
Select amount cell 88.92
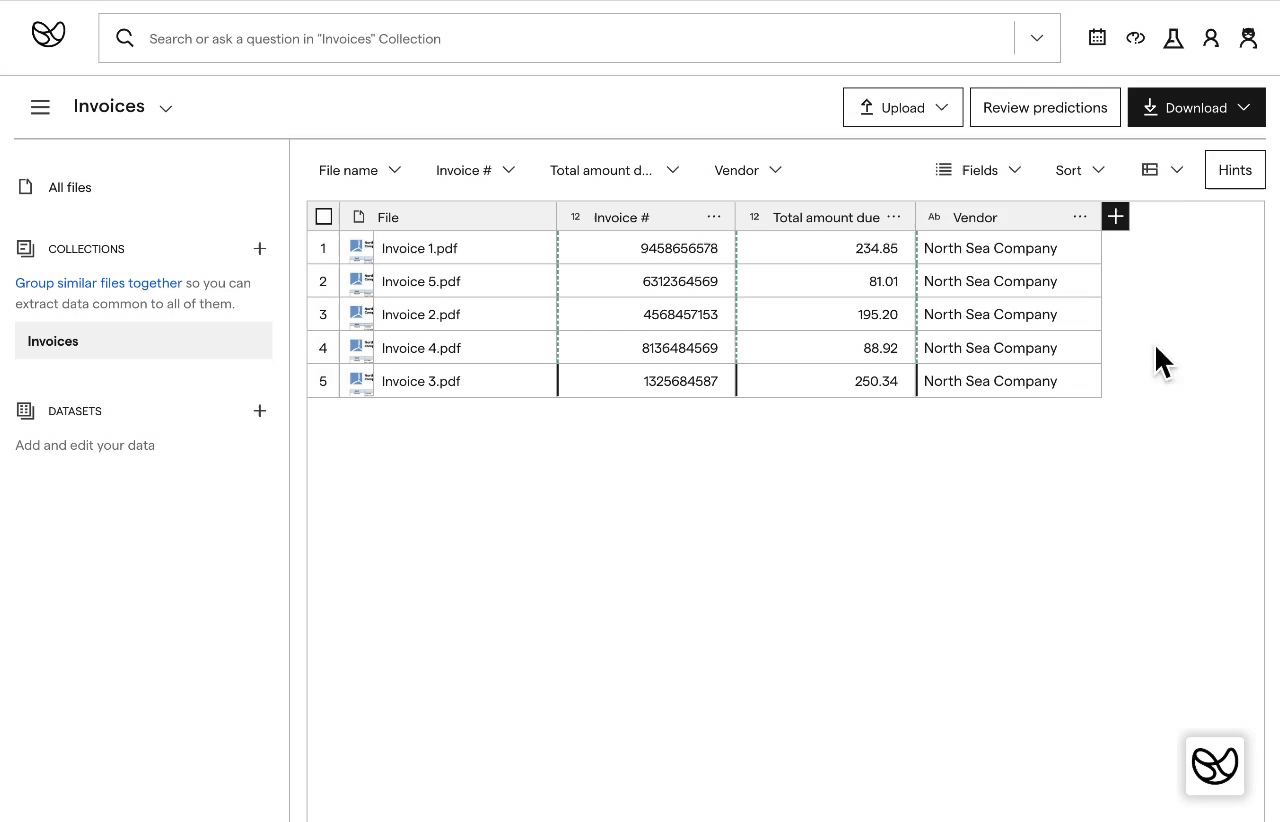pyautogui.click(x=826, y=348)
